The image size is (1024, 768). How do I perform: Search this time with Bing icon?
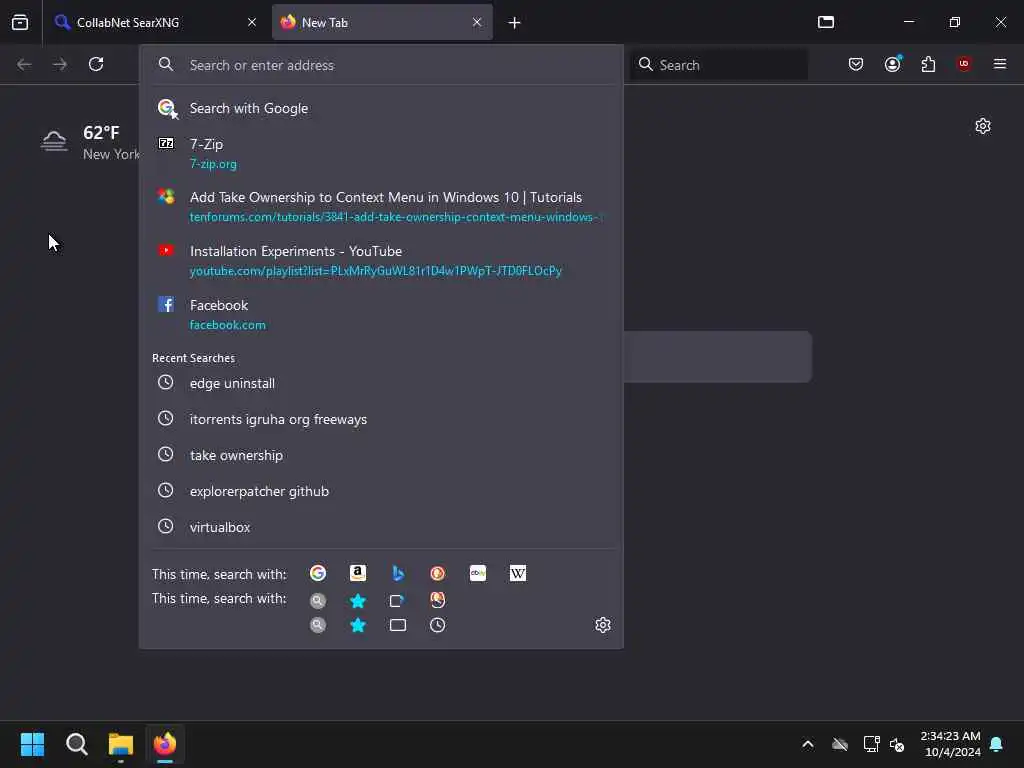[x=398, y=573]
